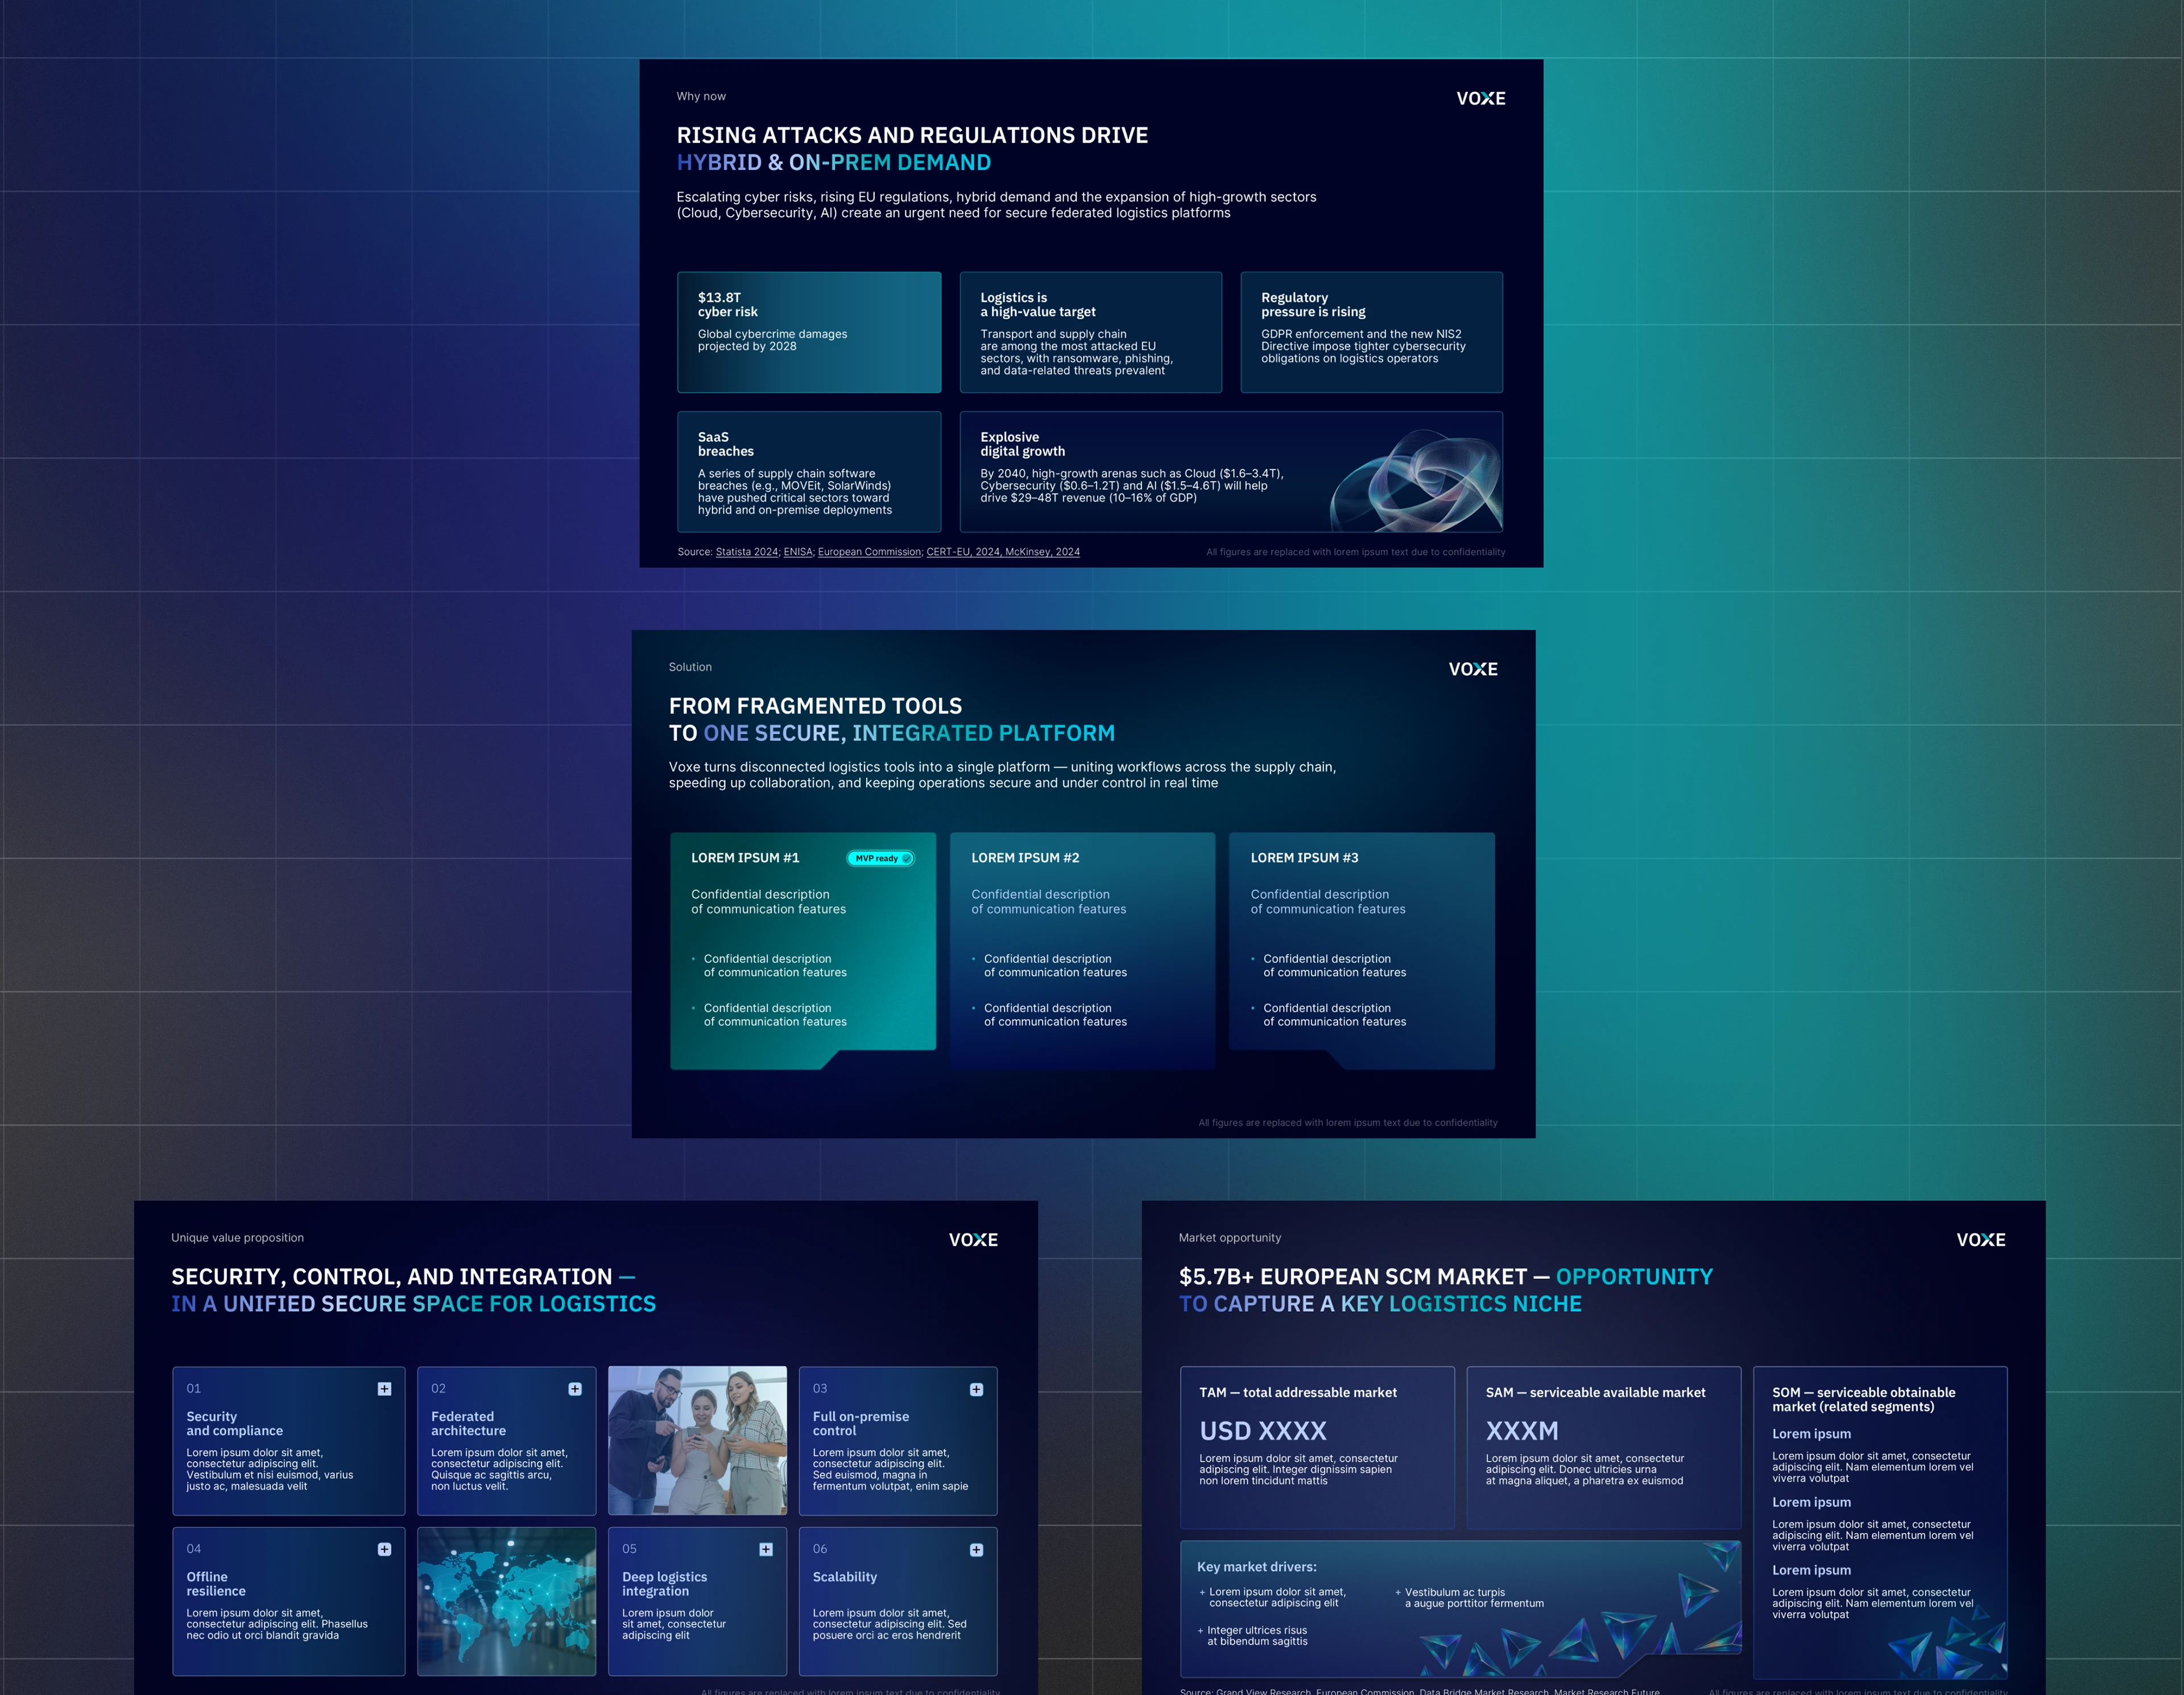This screenshot has width=2184, height=1695.
Task: Select the LOREM IPSUM #2 card
Action: (x=1082, y=950)
